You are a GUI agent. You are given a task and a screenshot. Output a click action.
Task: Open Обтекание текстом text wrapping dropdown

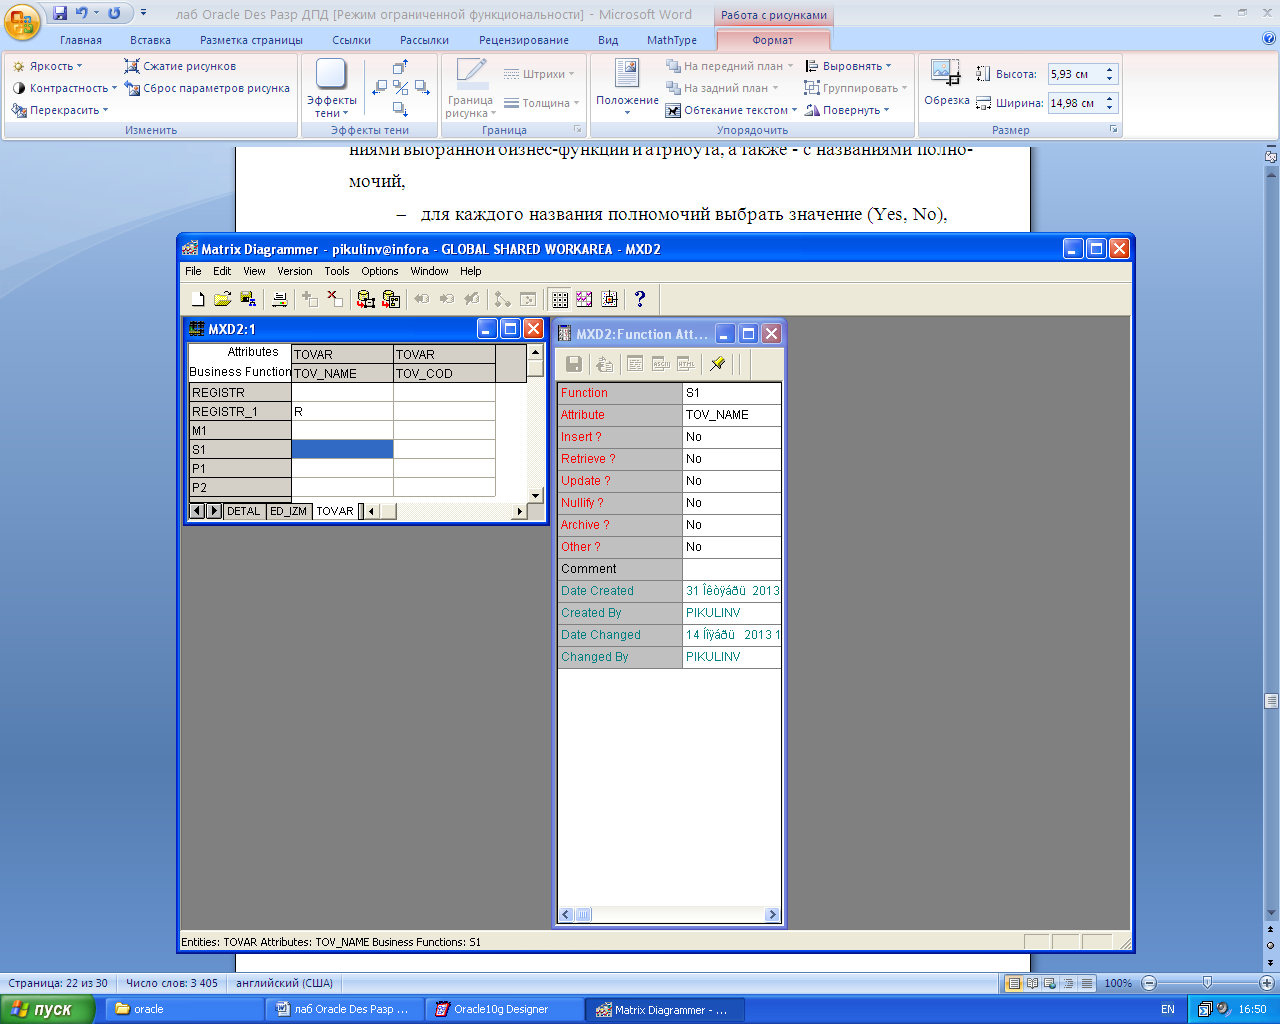(732, 110)
